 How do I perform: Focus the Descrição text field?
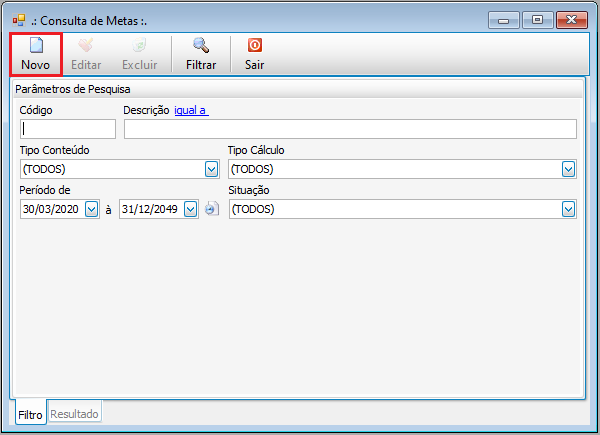coord(350,129)
